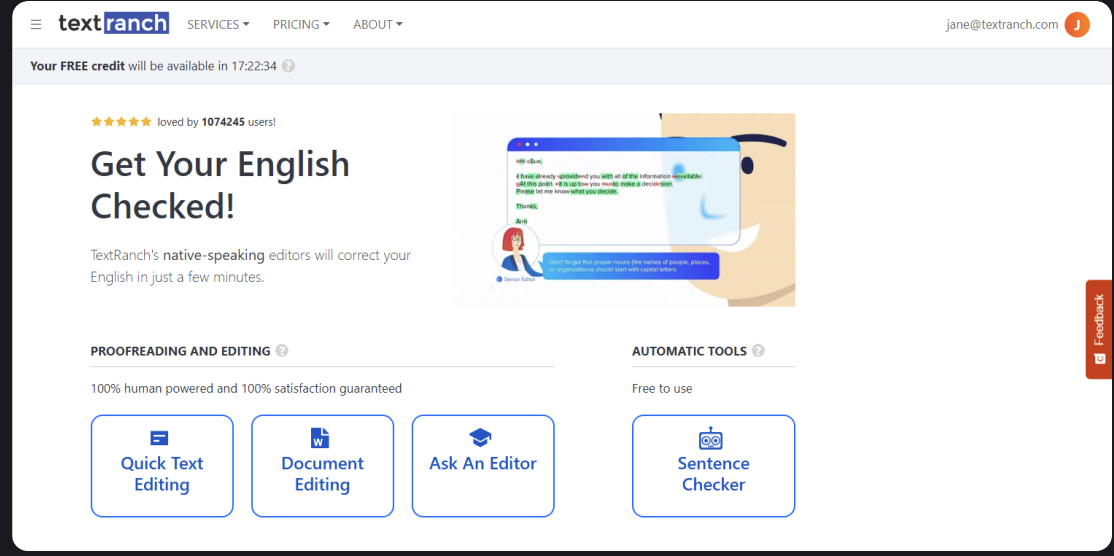Expand the SERVICES dropdown menu
1114x556 pixels.
coord(218,24)
